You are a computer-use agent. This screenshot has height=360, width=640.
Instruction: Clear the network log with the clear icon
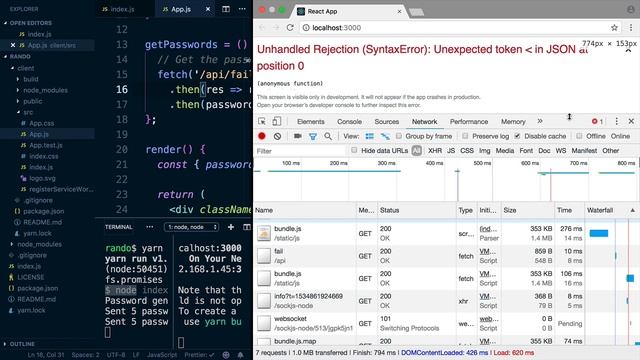click(278, 136)
